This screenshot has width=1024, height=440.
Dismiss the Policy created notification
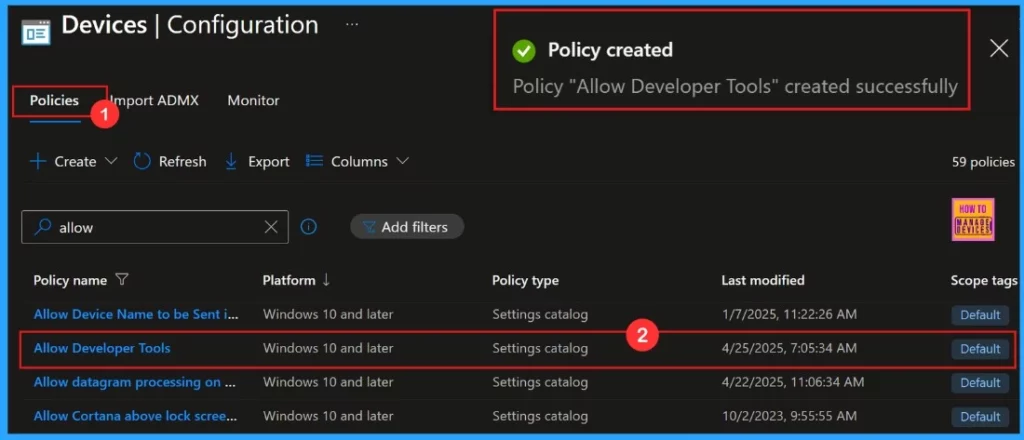click(999, 48)
